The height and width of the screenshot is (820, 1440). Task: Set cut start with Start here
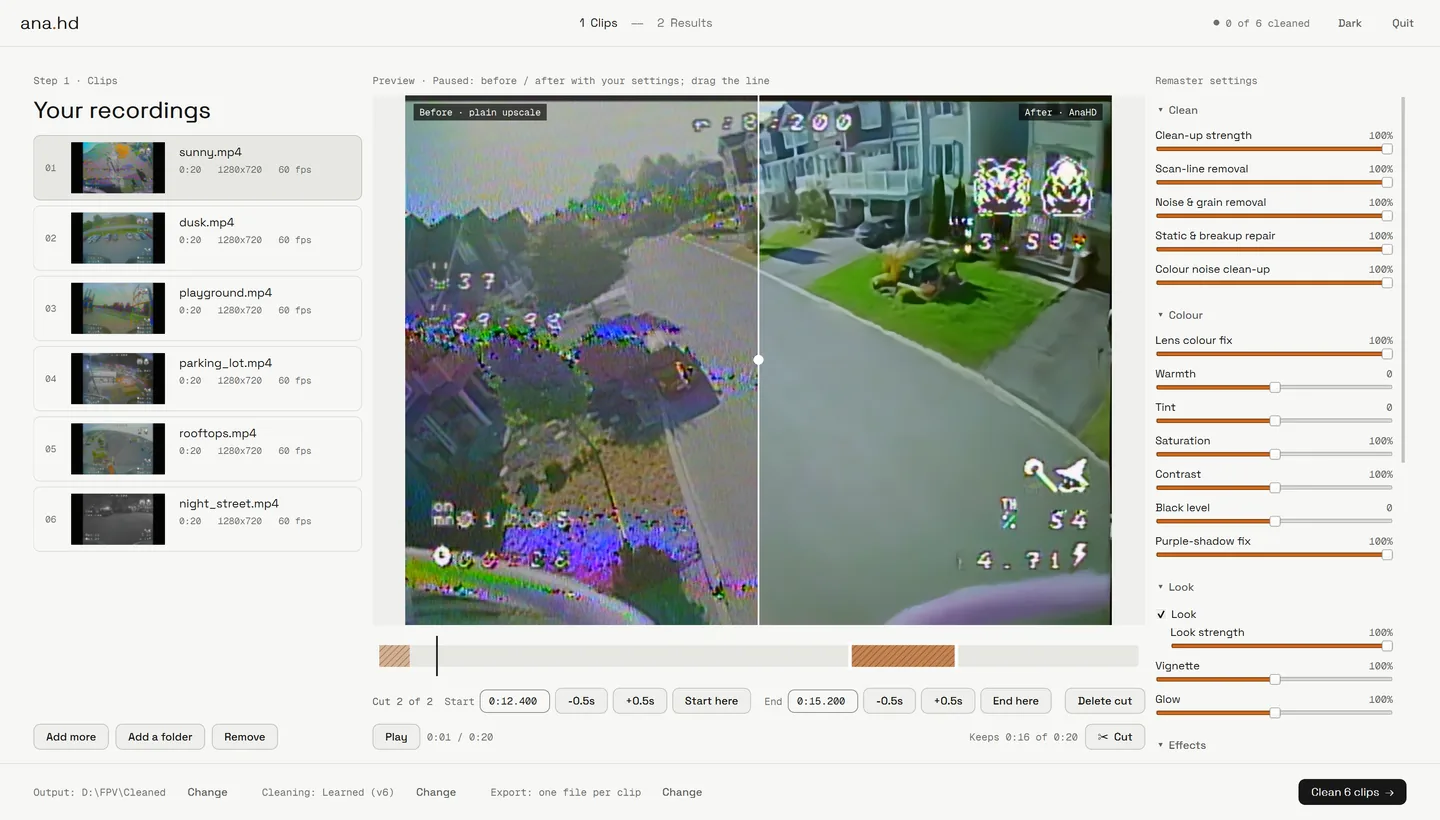point(712,701)
